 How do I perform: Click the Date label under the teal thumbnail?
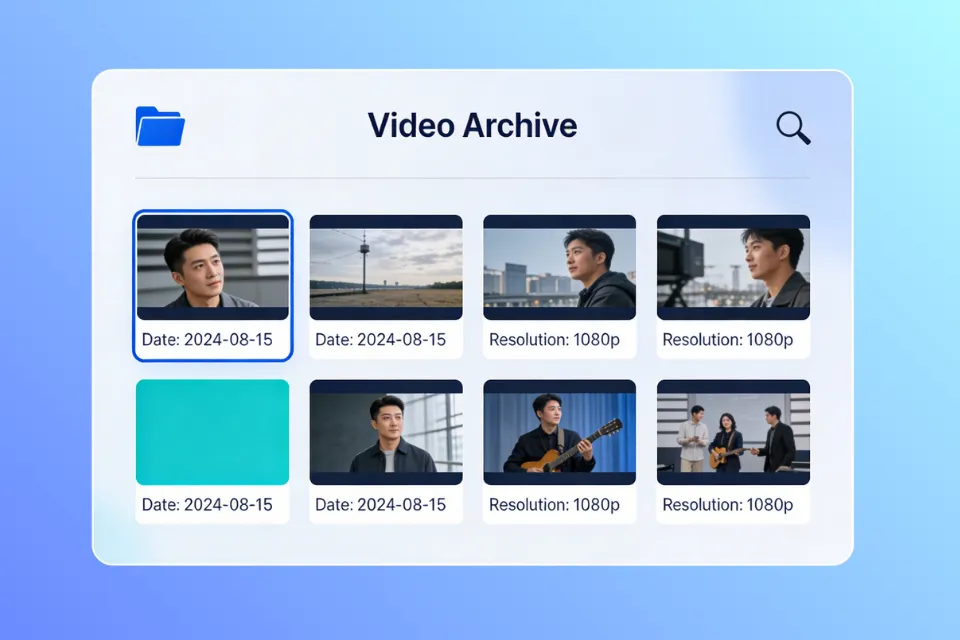pyautogui.click(x=205, y=504)
